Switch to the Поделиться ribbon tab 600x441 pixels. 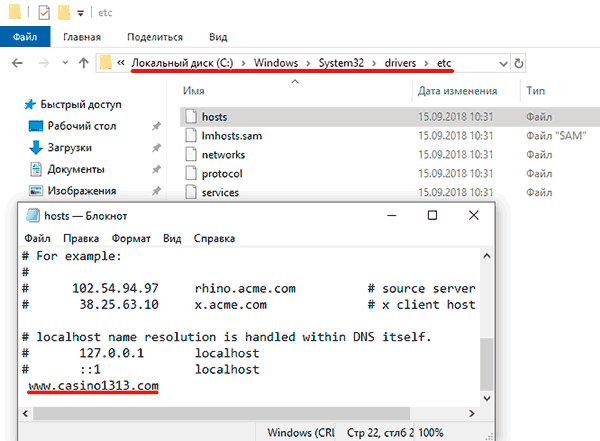tap(155, 37)
